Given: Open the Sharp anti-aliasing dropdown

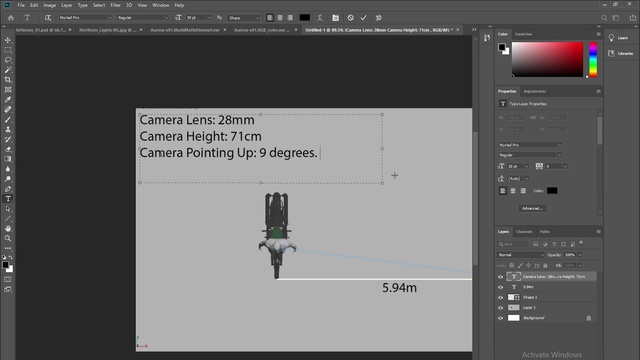Looking at the screenshot, I should tap(244, 18).
